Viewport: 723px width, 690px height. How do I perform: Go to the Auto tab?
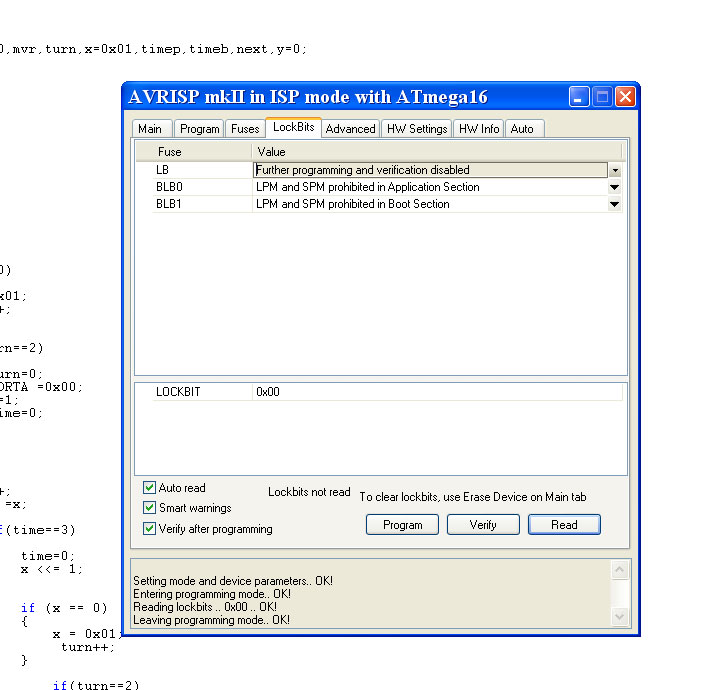(524, 129)
